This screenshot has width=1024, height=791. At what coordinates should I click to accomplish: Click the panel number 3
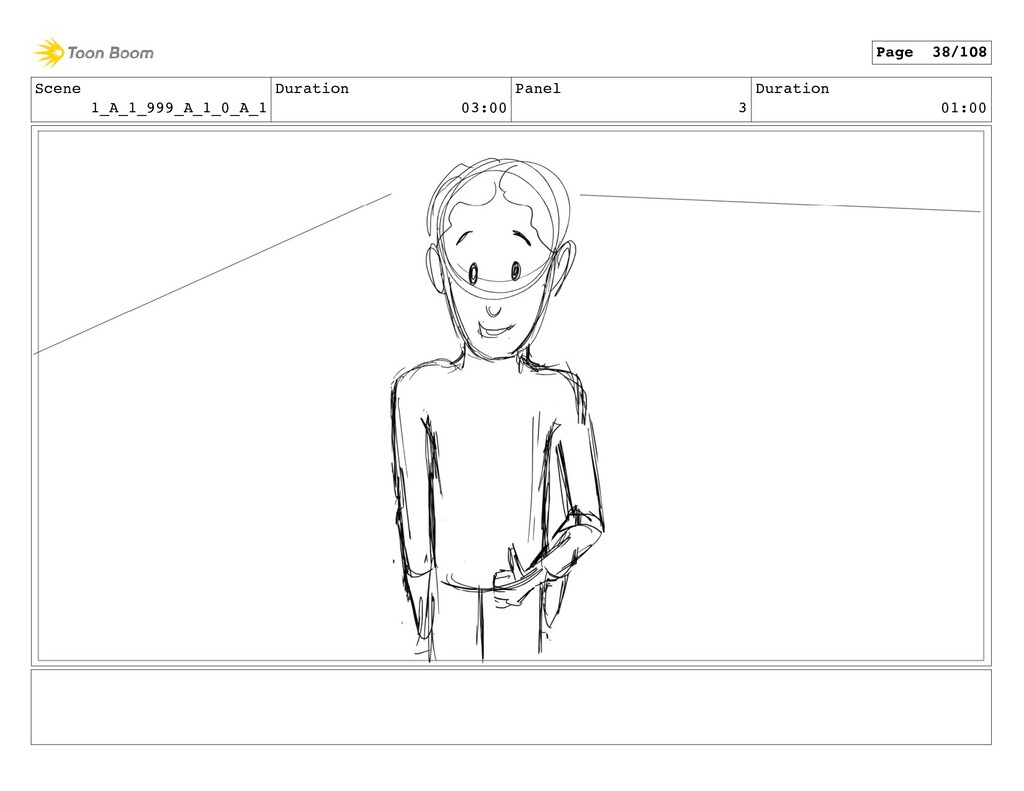coord(743,108)
